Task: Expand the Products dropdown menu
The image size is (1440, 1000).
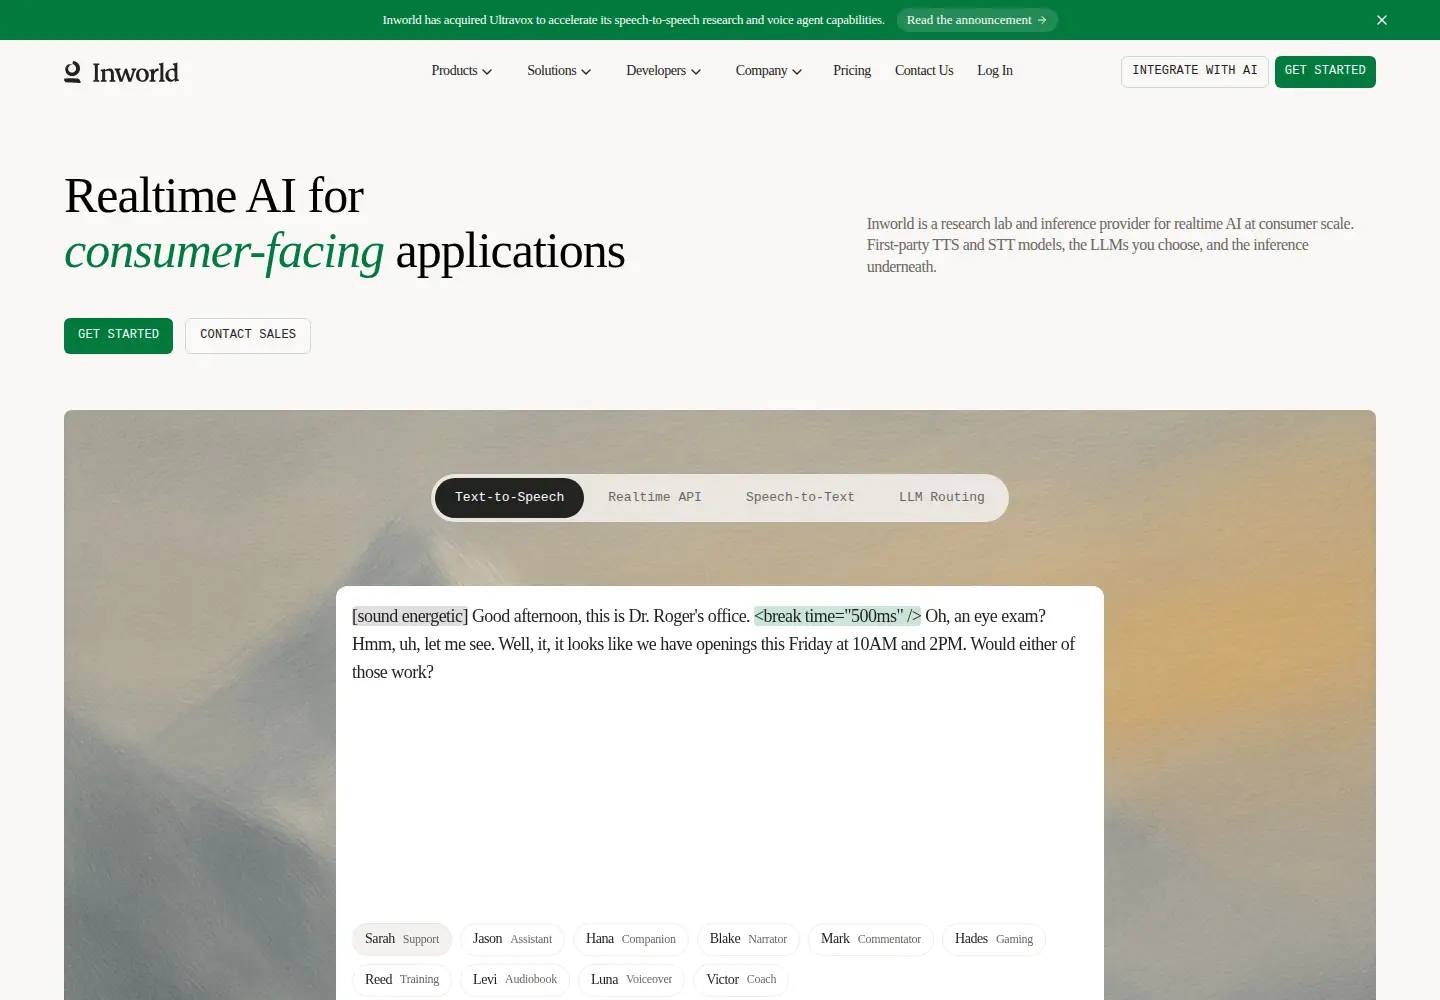Action: (461, 71)
